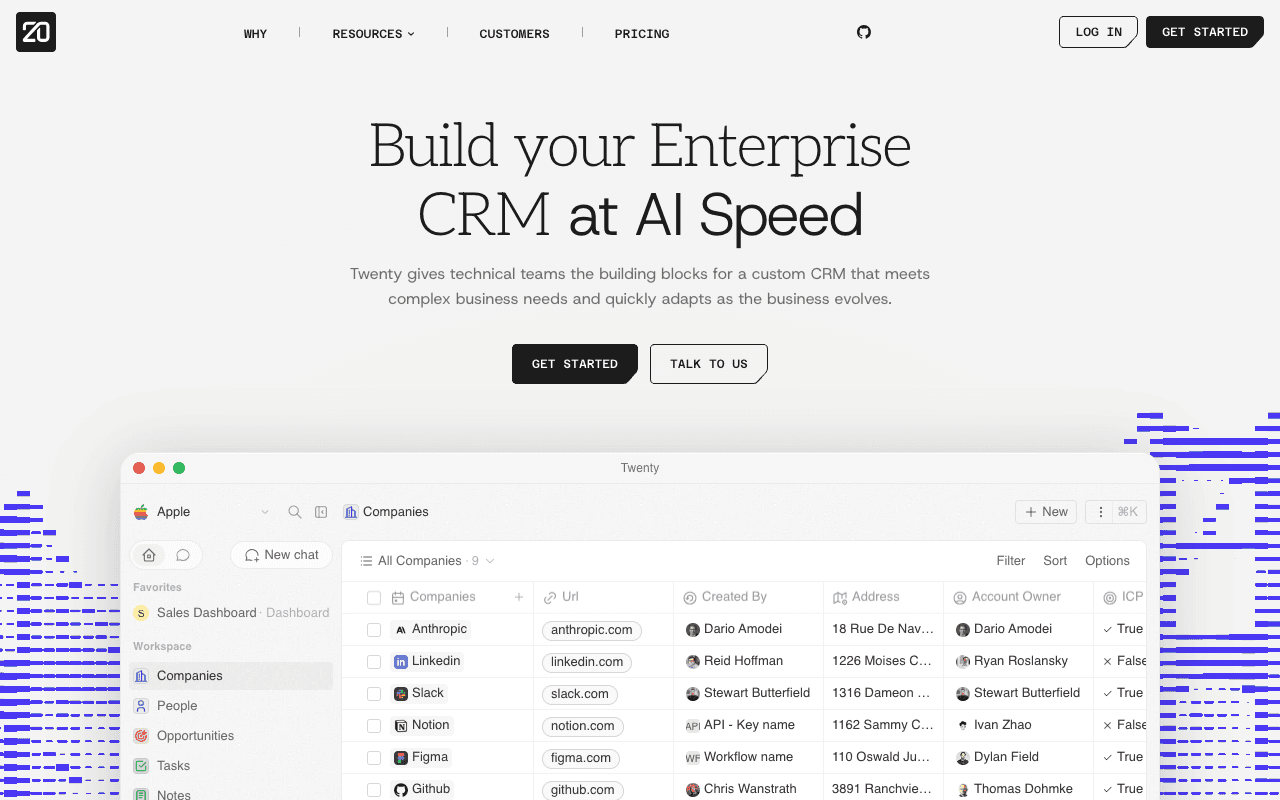Open the chat bubble icon in sidebar
The image size is (1280, 800).
click(183, 555)
